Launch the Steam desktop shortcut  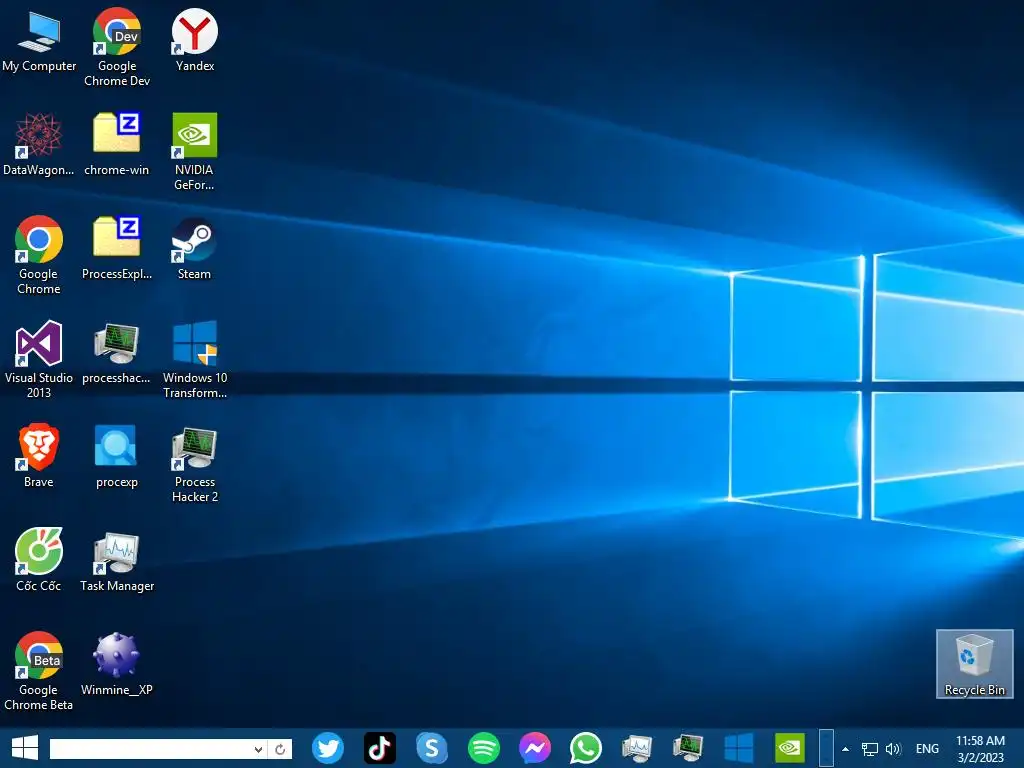[x=195, y=248]
